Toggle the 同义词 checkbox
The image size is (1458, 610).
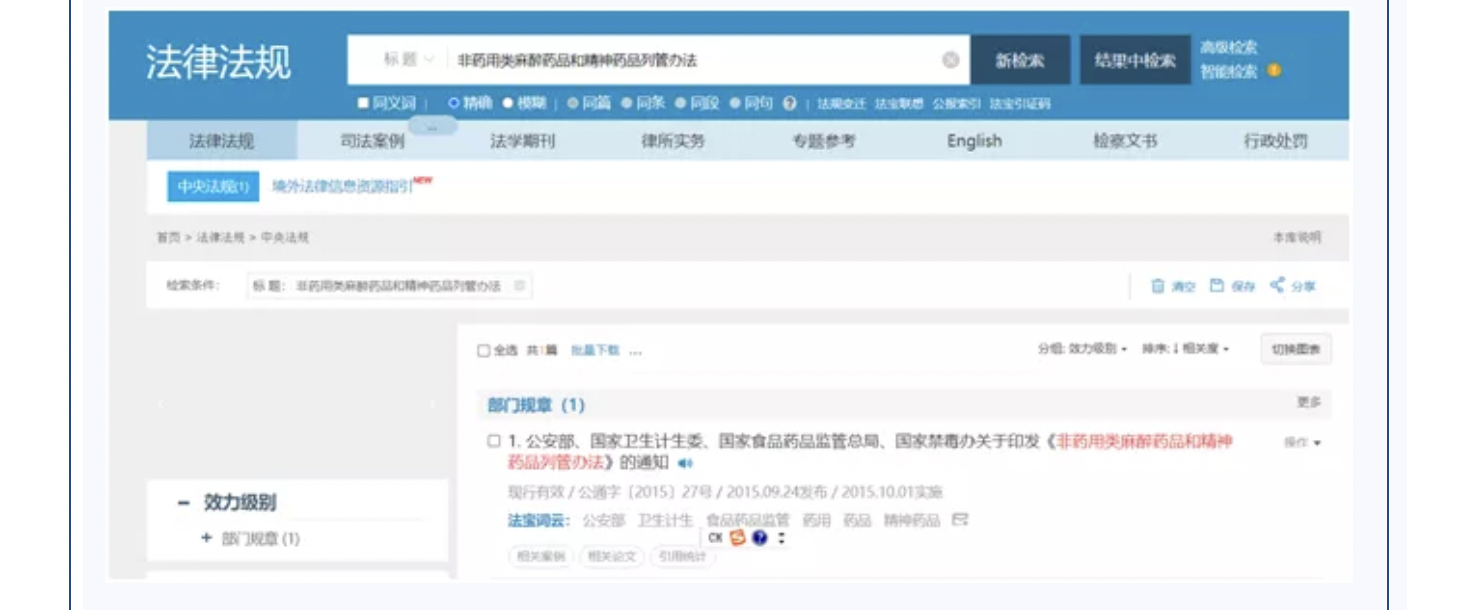pyautogui.click(x=364, y=103)
